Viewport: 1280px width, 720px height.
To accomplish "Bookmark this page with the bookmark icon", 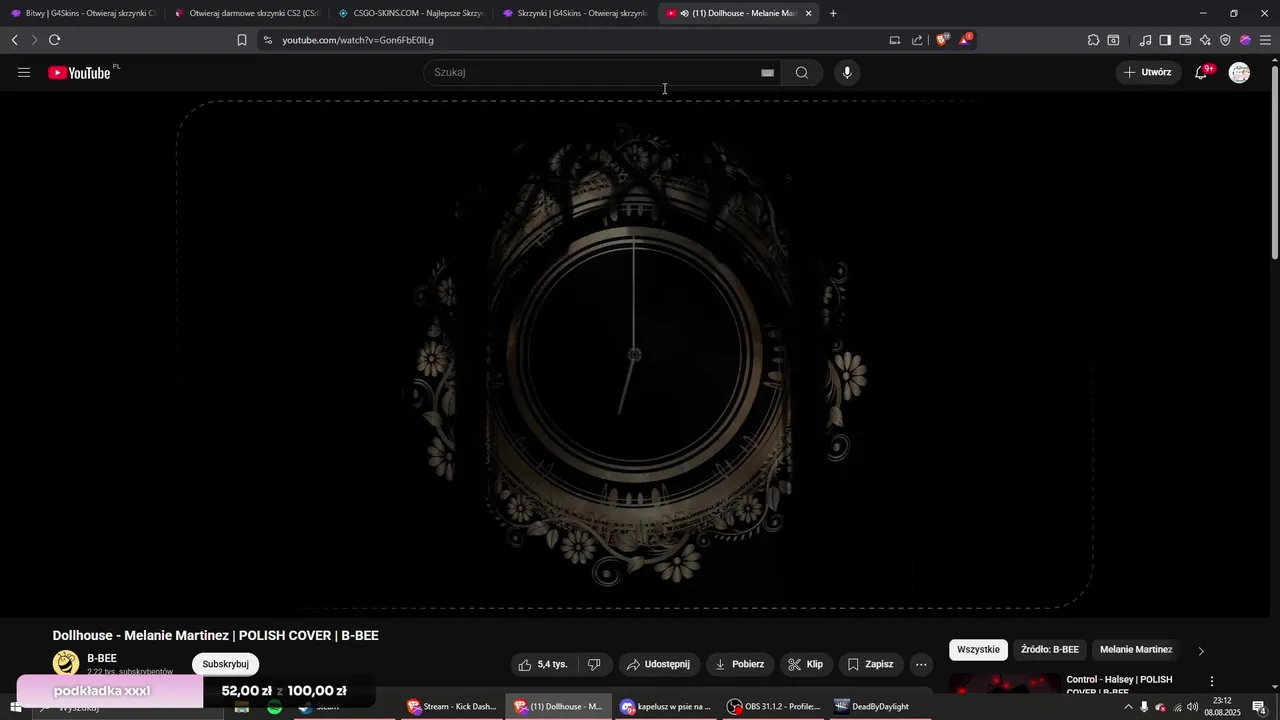I will pyautogui.click(x=242, y=40).
